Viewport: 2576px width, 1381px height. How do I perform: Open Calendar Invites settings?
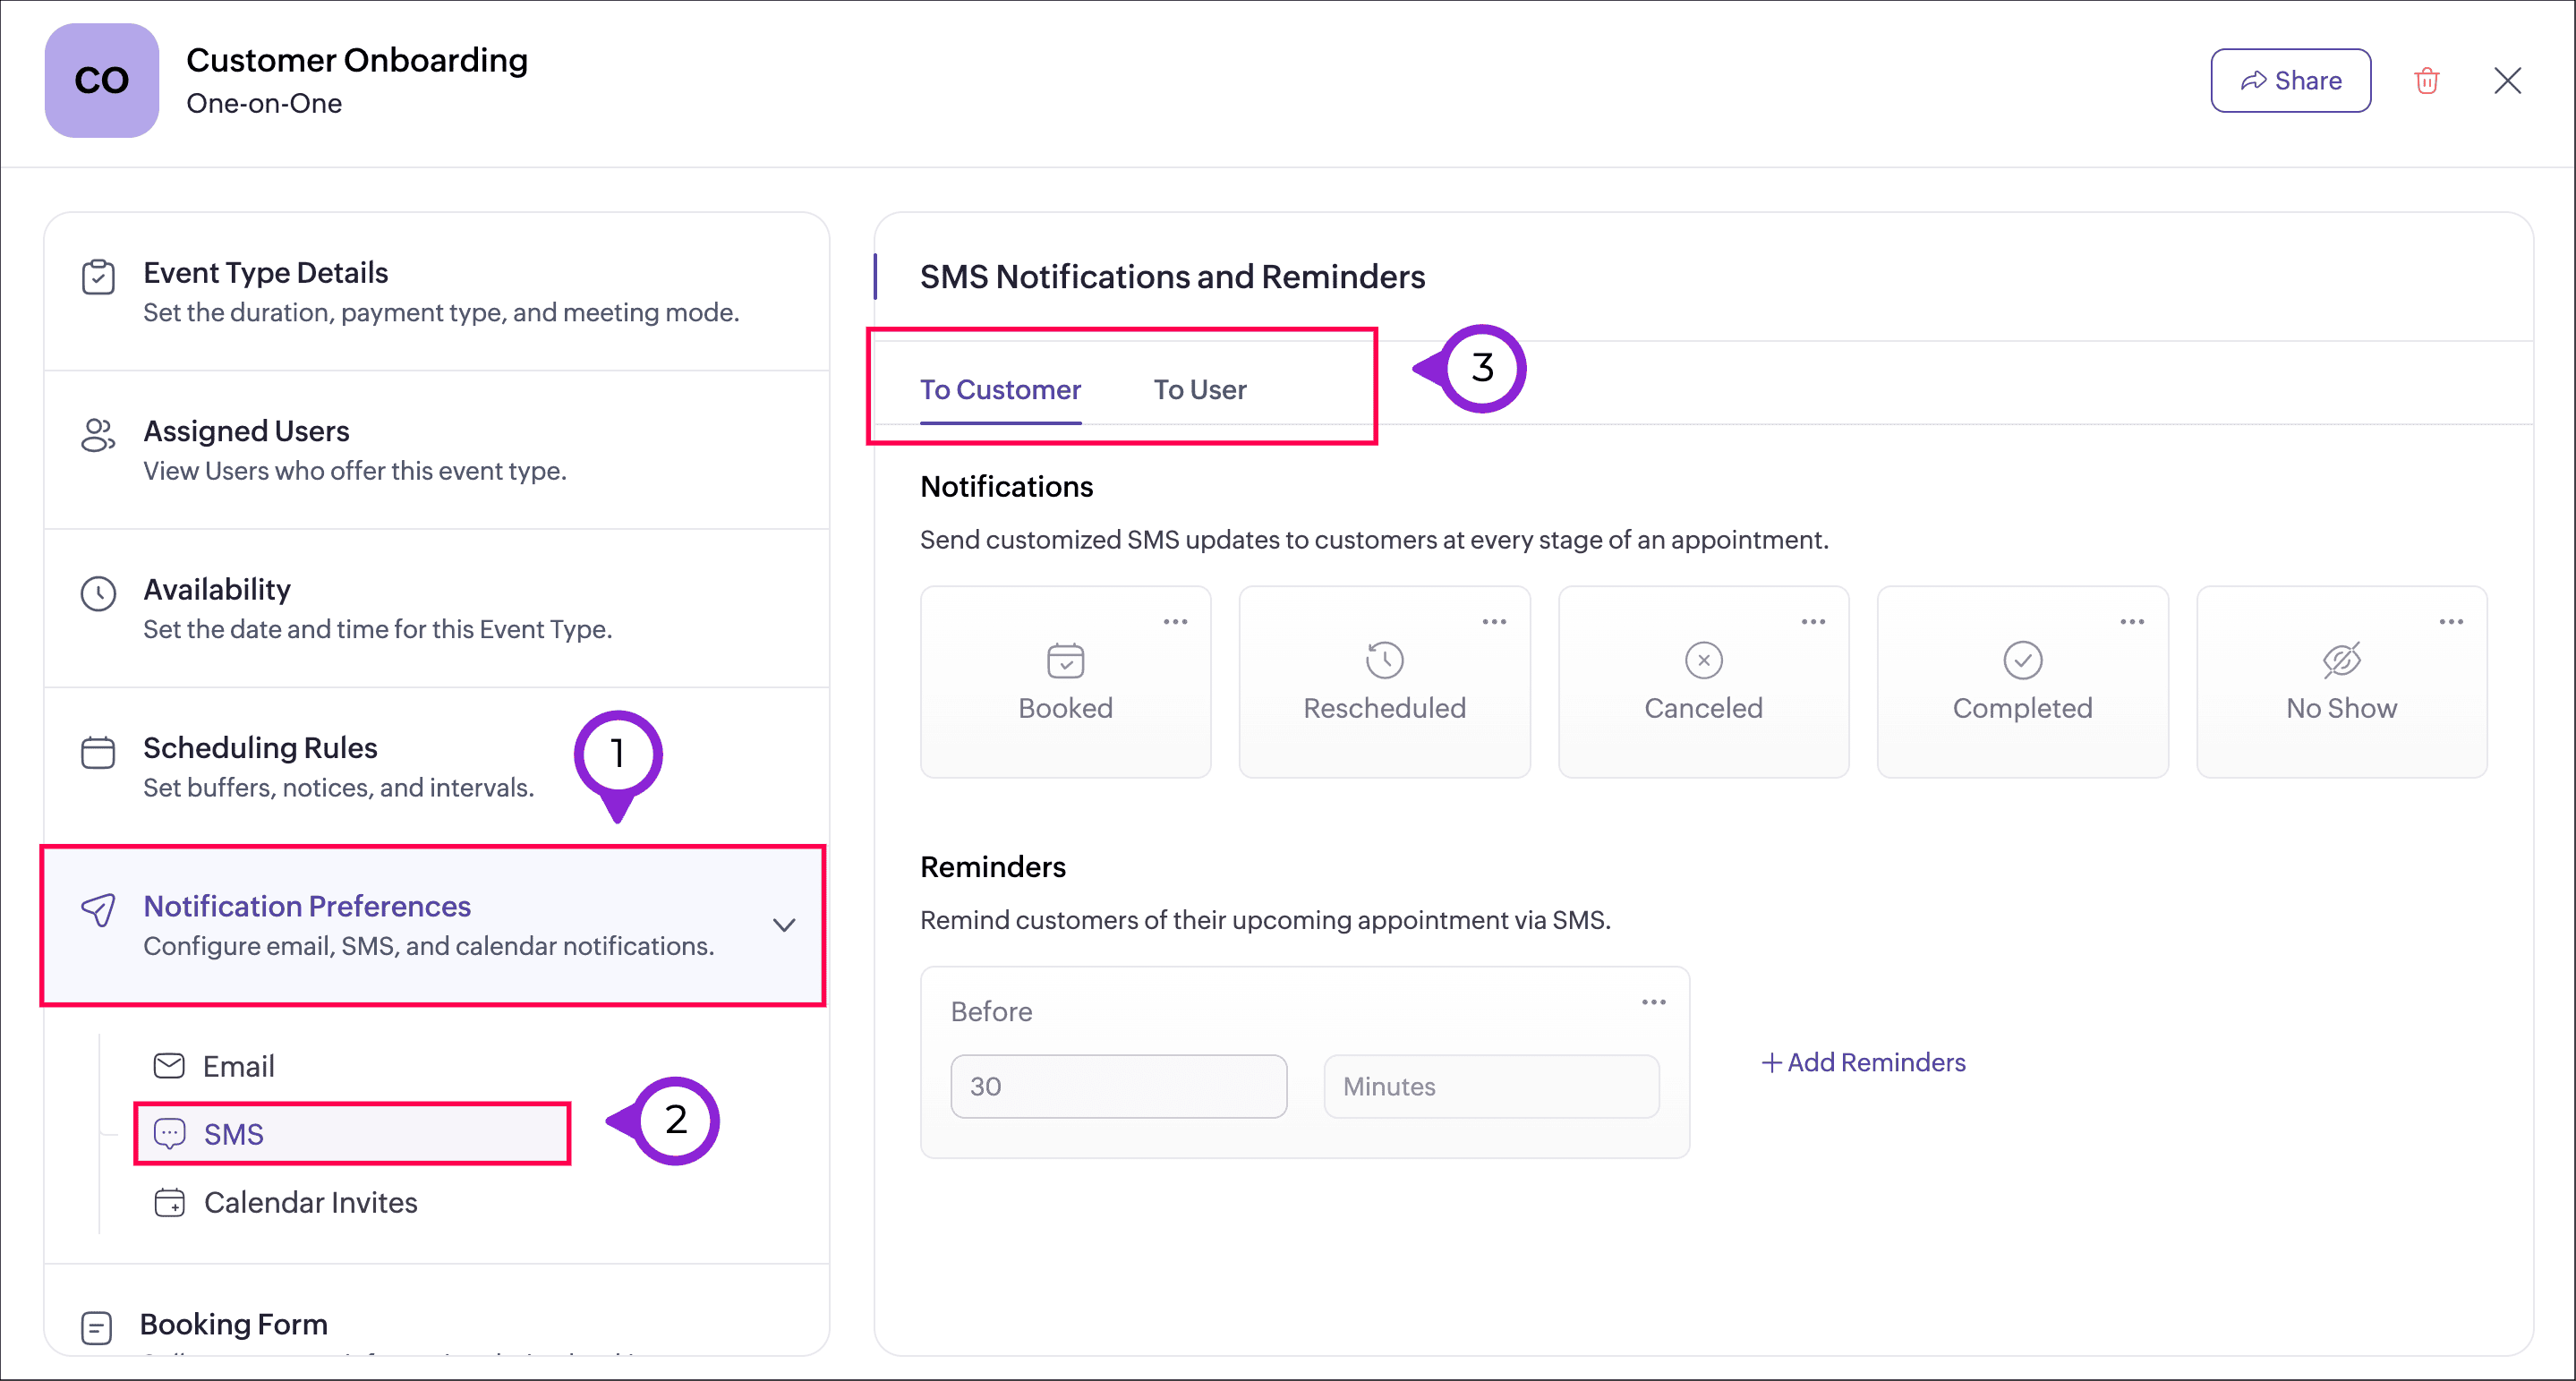[310, 1202]
